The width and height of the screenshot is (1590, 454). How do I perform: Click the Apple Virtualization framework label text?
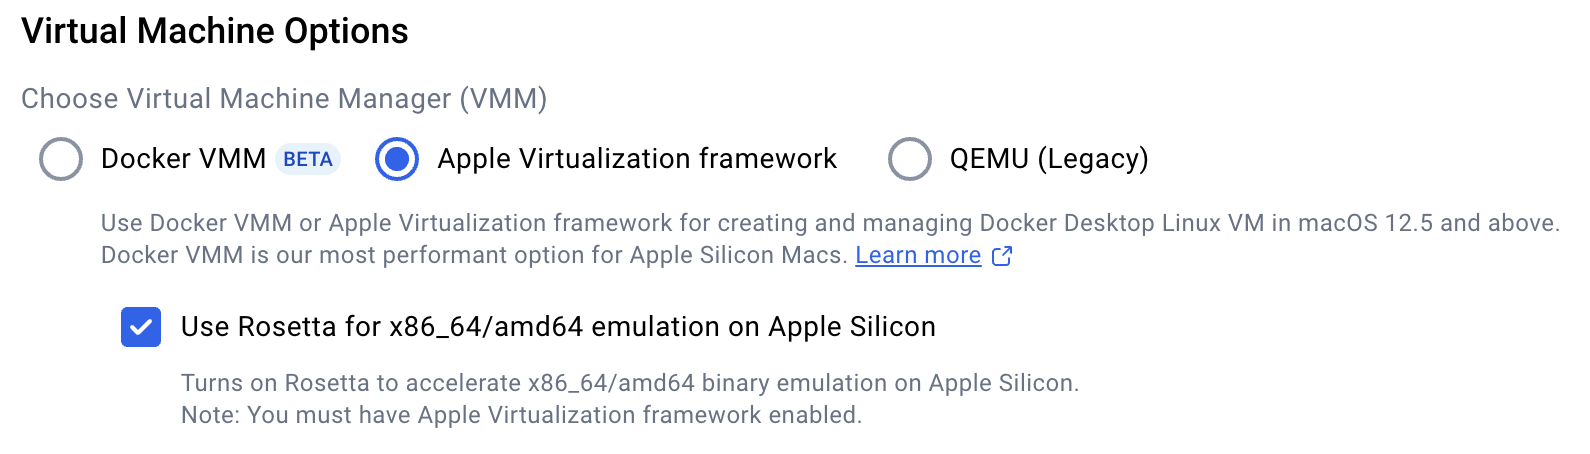pyautogui.click(x=637, y=159)
